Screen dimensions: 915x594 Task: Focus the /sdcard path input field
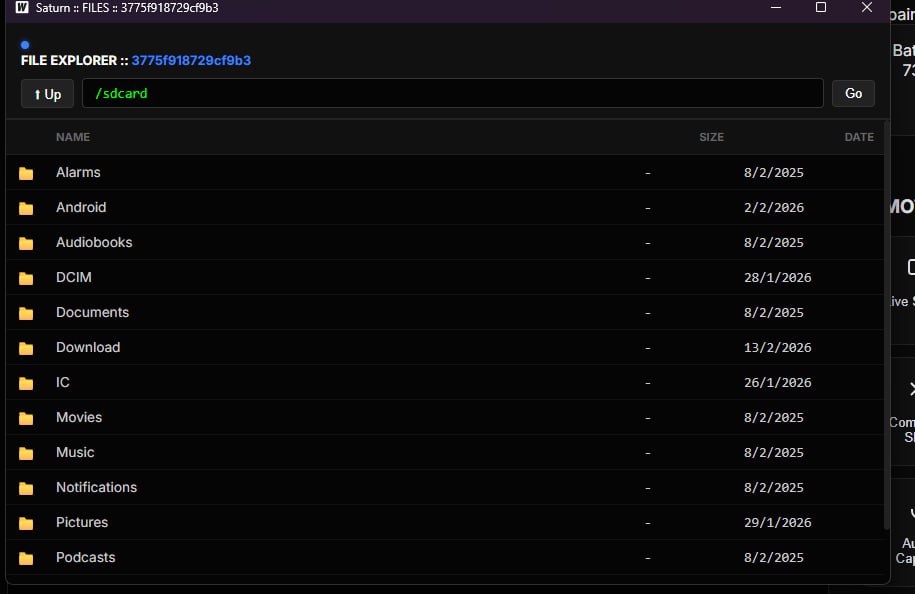pos(453,93)
